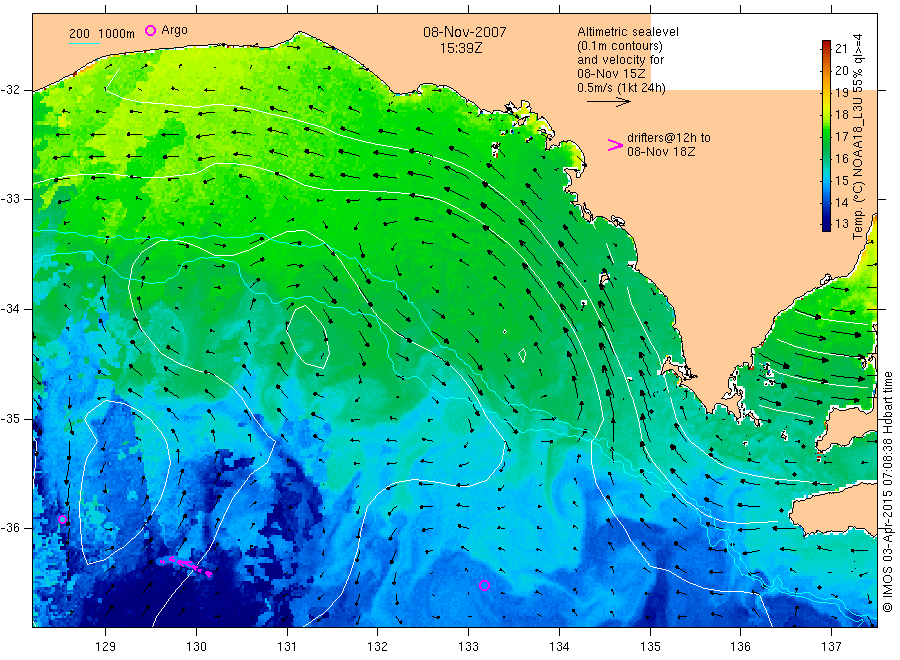Click the longitude axis label 129
The image size is (900, 660).
[x=106, y=647]
